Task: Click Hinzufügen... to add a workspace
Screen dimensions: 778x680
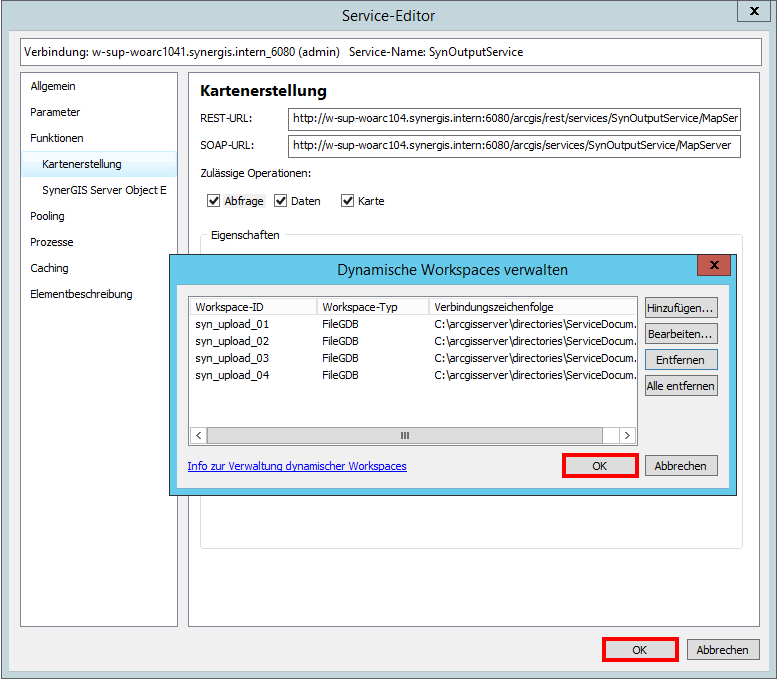Action: [x=680, y=308]
